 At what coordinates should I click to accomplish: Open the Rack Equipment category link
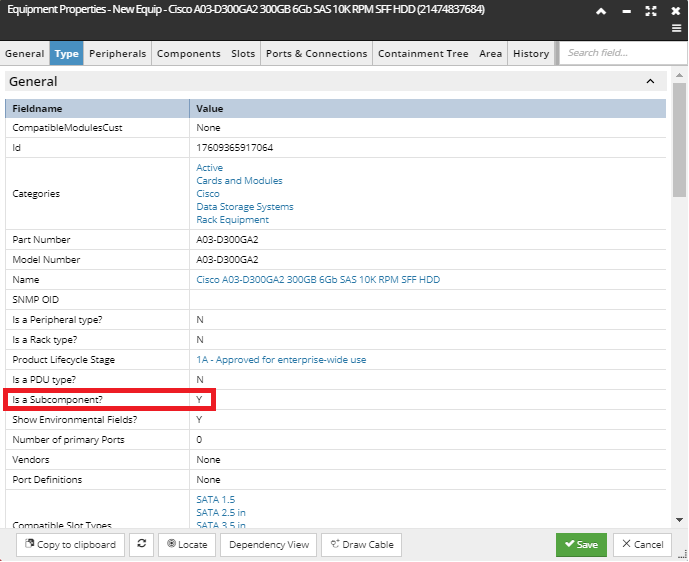tap(232, 220)
